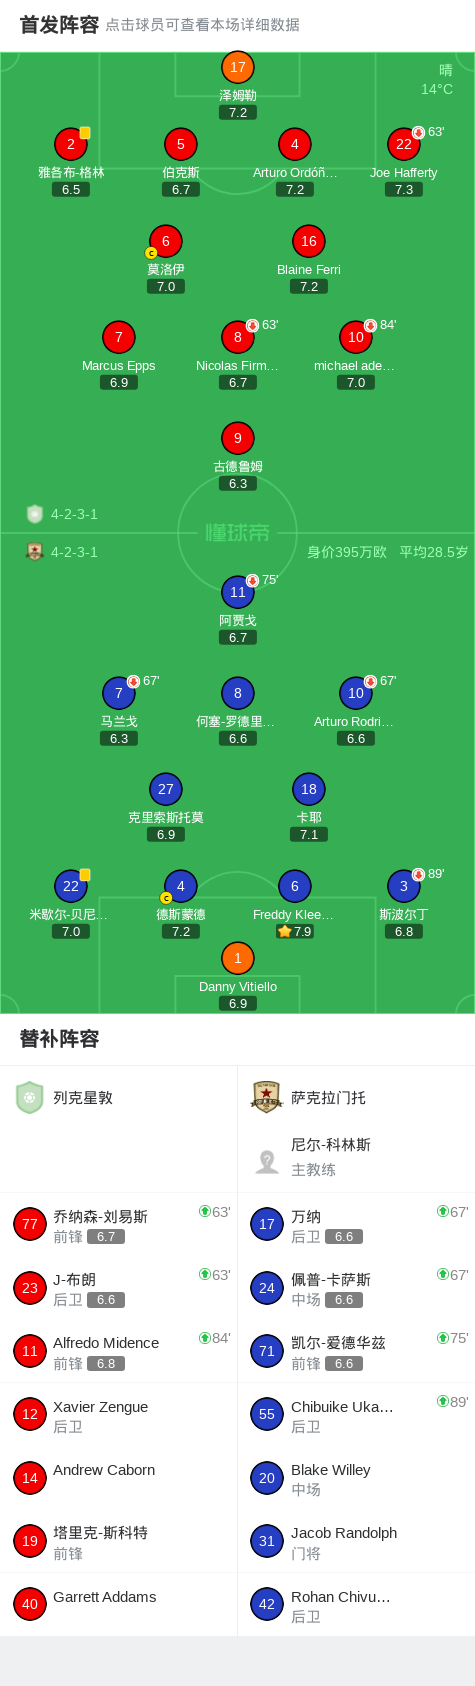
Task: Open Blaine Ferri number 16 player badge
Action: click(308, 241)
